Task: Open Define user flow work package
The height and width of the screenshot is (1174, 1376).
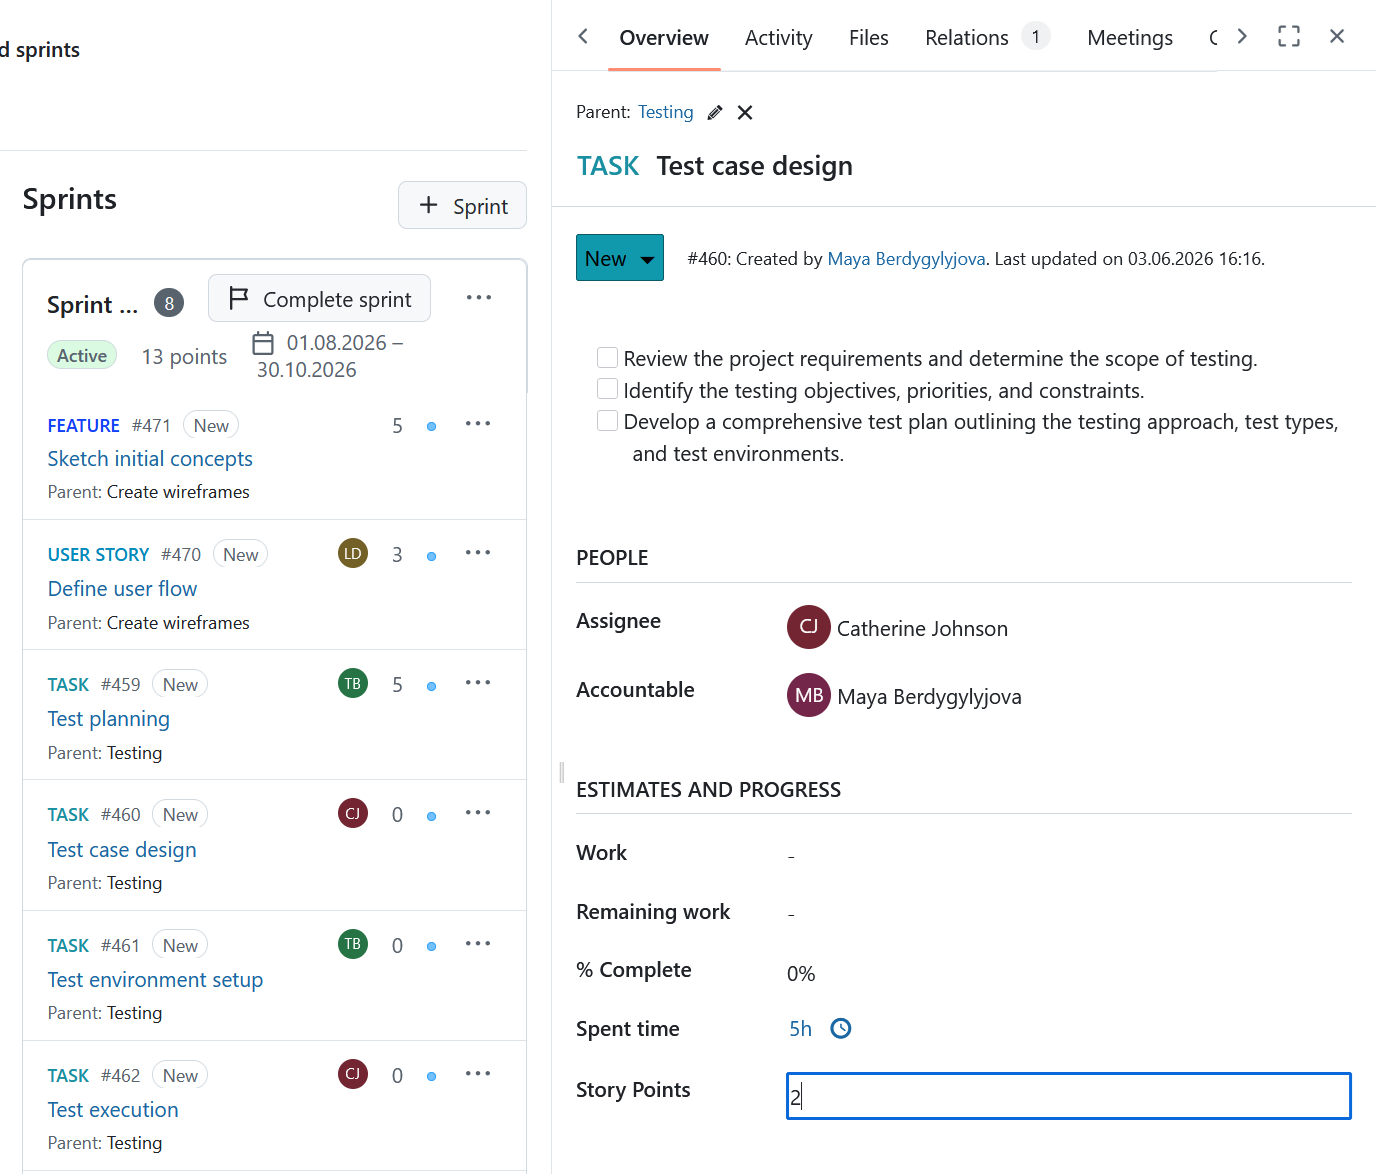Action: [x=122, y=589]
